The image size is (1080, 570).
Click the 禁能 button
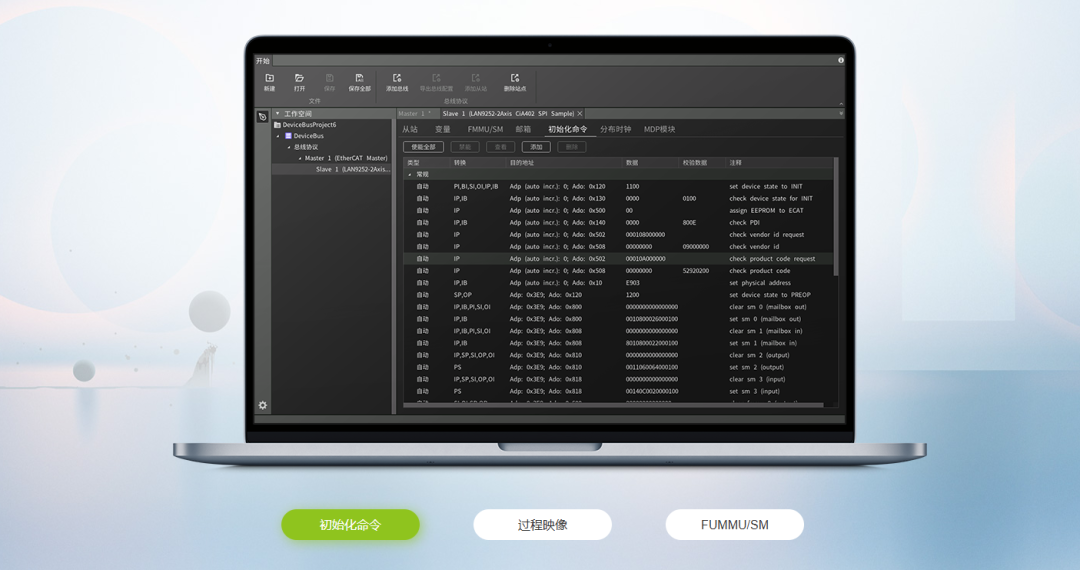(465, 147)
